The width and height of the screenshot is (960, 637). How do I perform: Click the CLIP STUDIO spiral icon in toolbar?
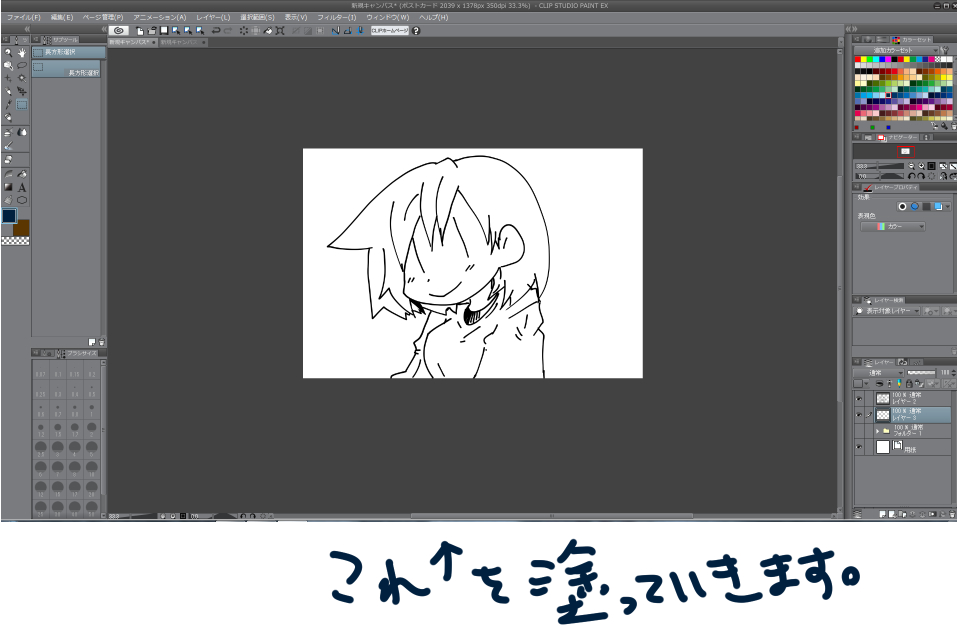coord(119,31)
